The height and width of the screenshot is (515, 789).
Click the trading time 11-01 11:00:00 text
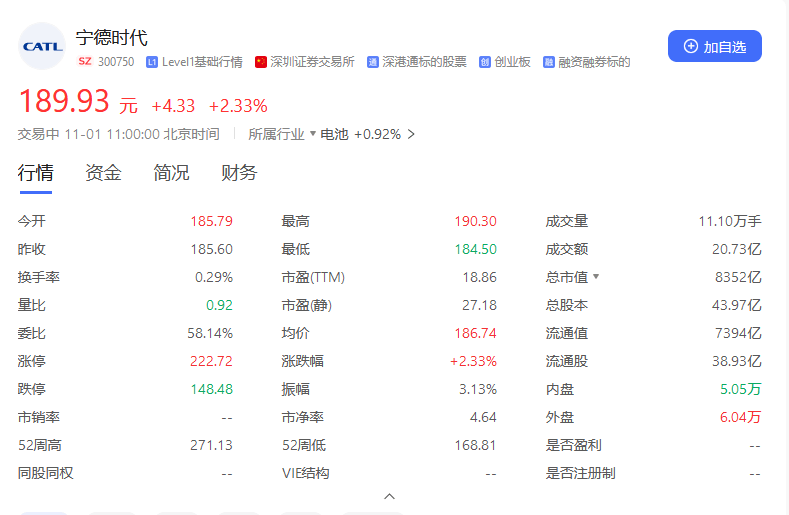(x=112, y=134)
